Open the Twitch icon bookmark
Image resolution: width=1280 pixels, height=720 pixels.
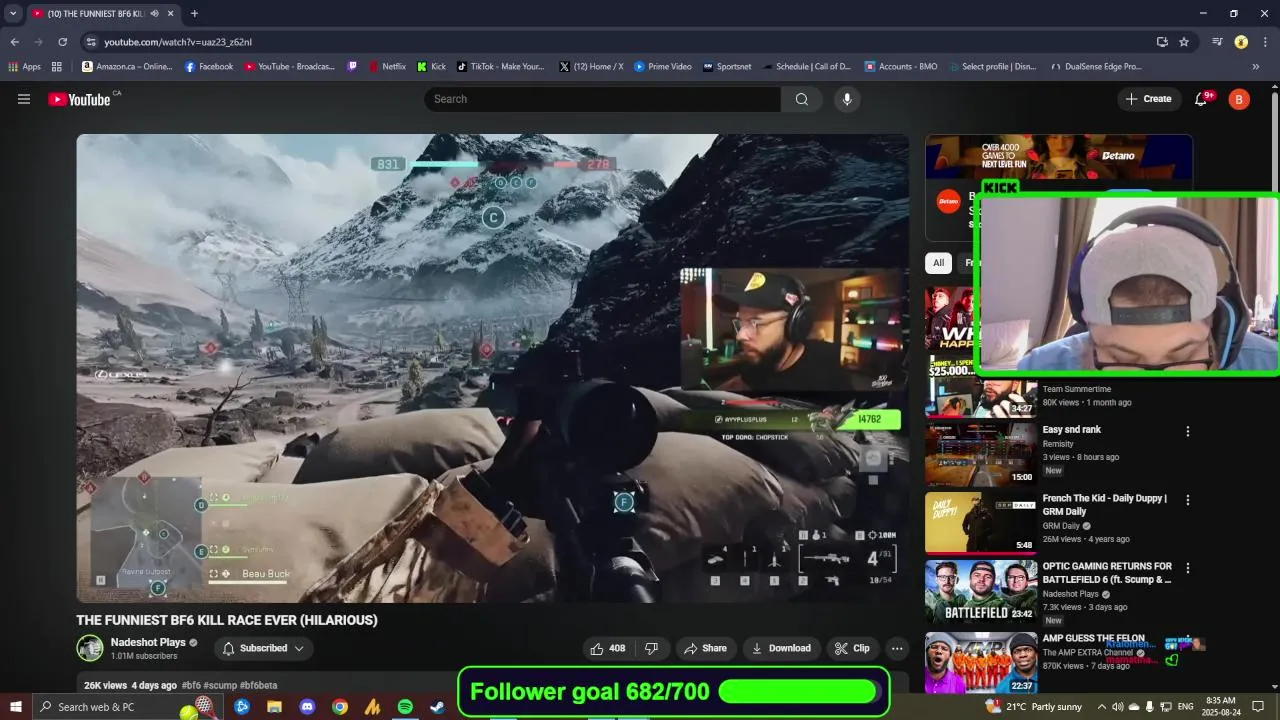coord(352,67)
